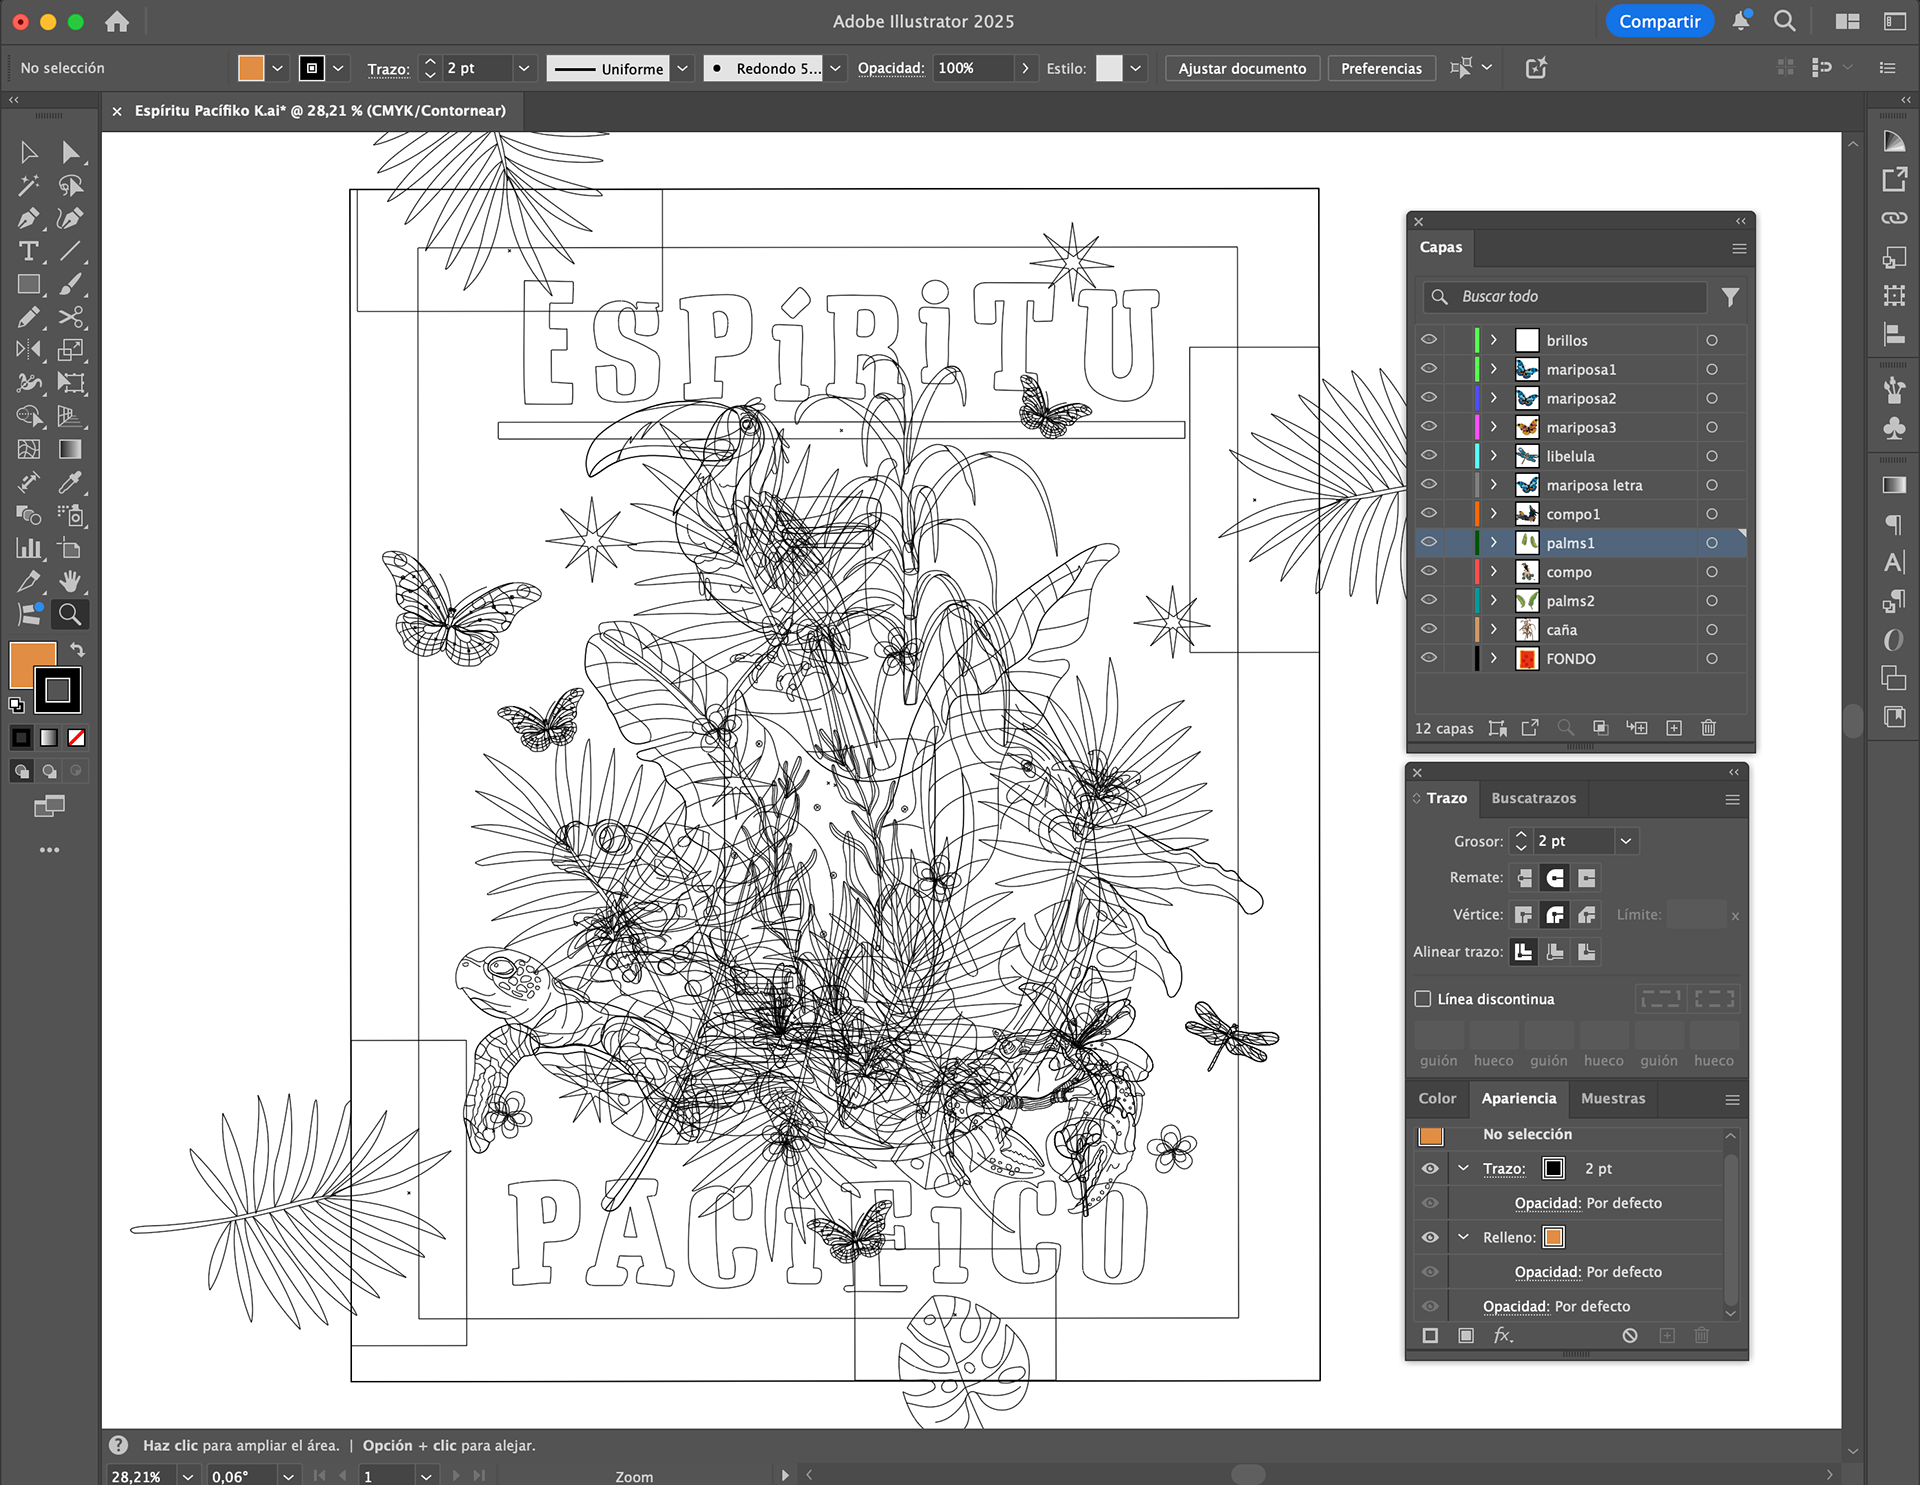This screenshot has width=1920, height=1485.
Task: Select the Pen tool
Action: [x=28, y=218]
